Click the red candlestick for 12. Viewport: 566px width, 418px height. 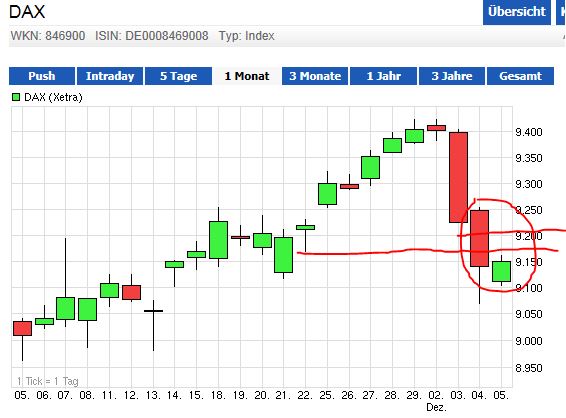pos(131,292)
